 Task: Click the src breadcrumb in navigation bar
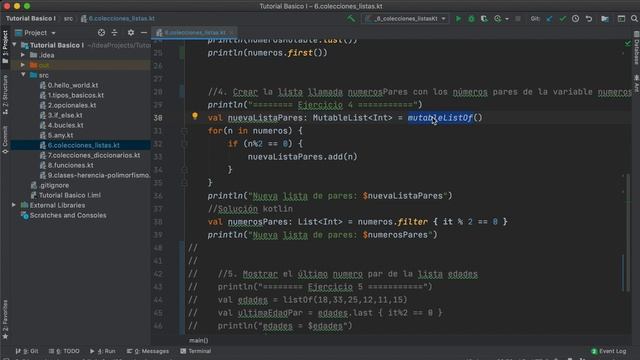(68, 19)
